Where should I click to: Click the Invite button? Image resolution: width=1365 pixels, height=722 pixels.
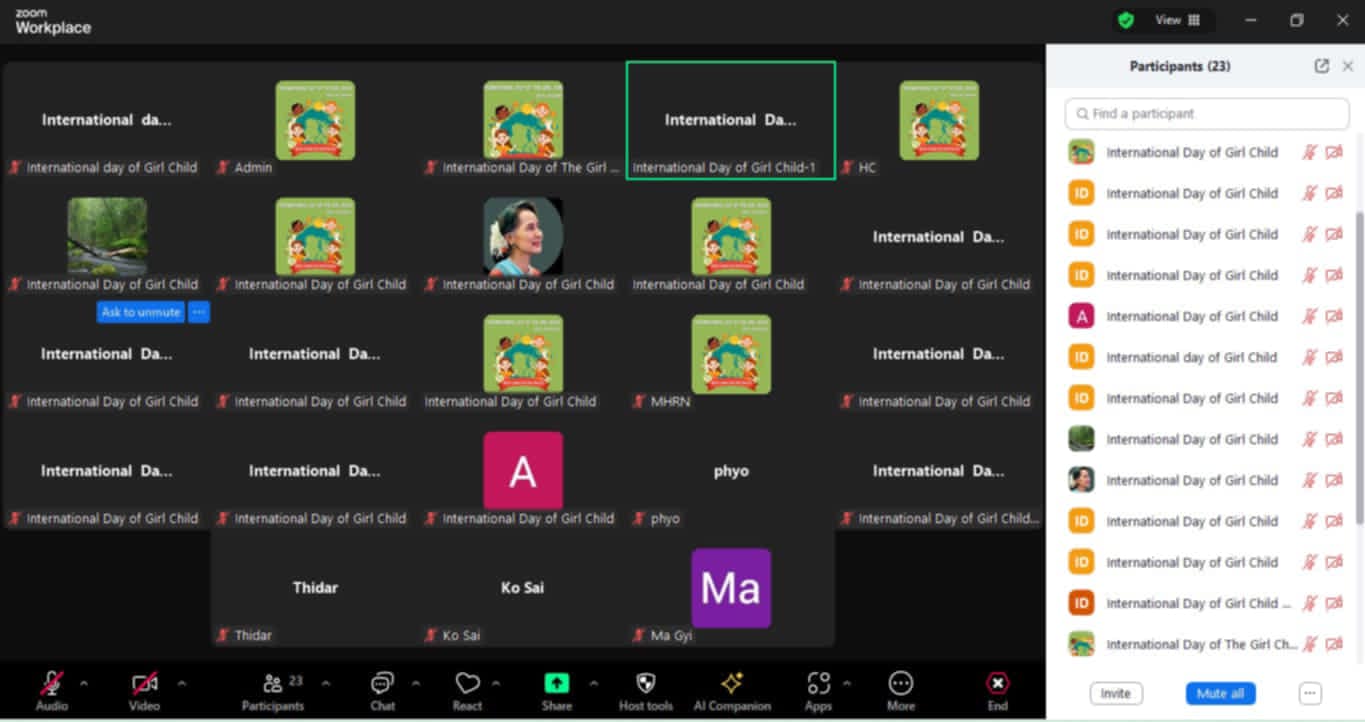(1116, 693)
